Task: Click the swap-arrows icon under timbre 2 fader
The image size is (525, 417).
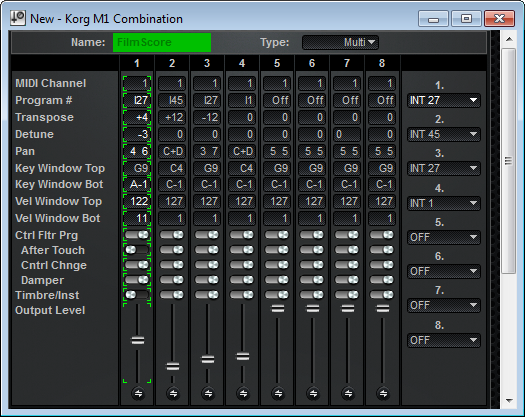Action: click(x=173, y=393)
